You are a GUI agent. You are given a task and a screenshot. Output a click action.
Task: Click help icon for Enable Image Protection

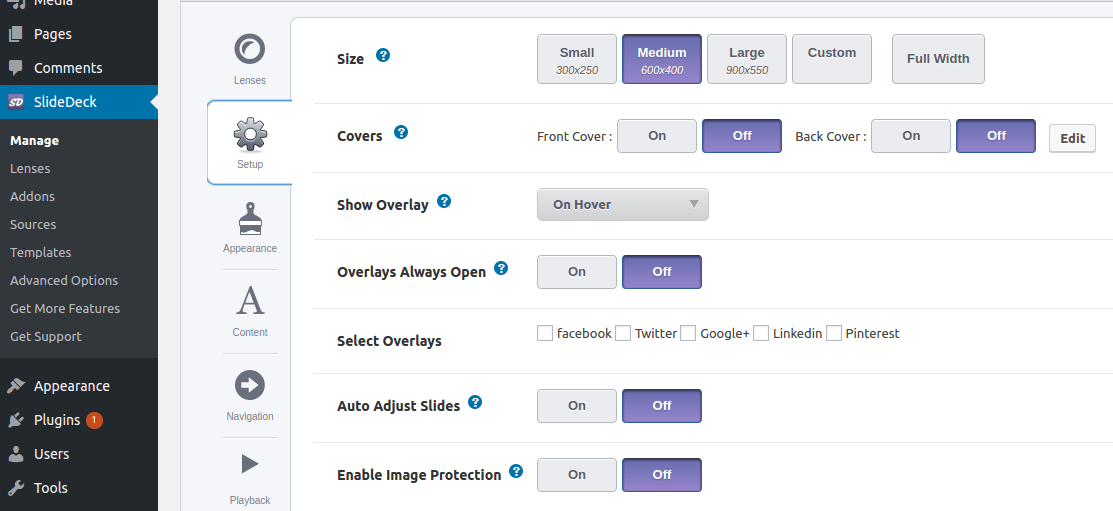[517, 471]
